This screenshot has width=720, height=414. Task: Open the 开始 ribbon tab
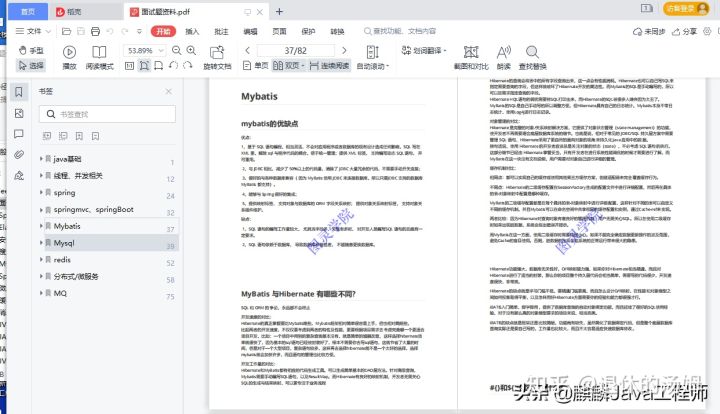tap(163, 31)
